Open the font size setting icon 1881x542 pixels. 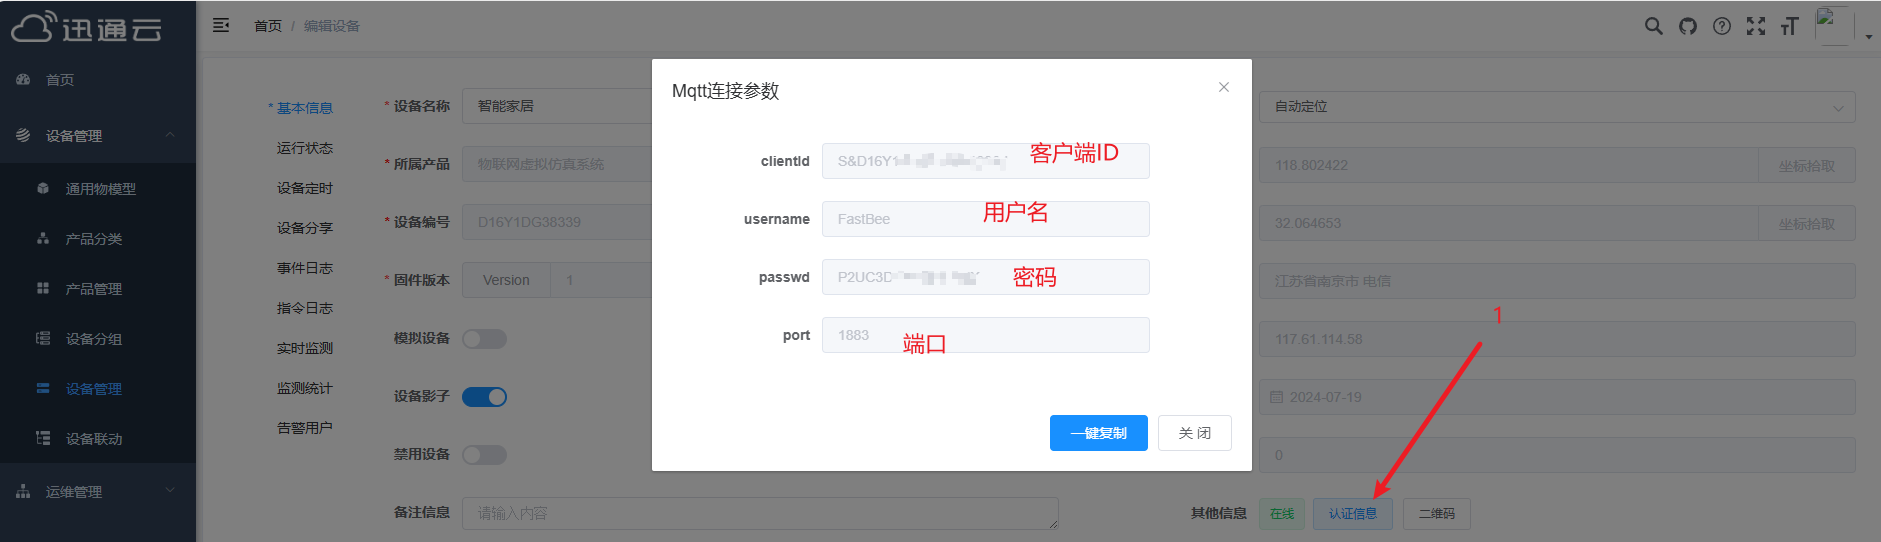coord(1790,26)
